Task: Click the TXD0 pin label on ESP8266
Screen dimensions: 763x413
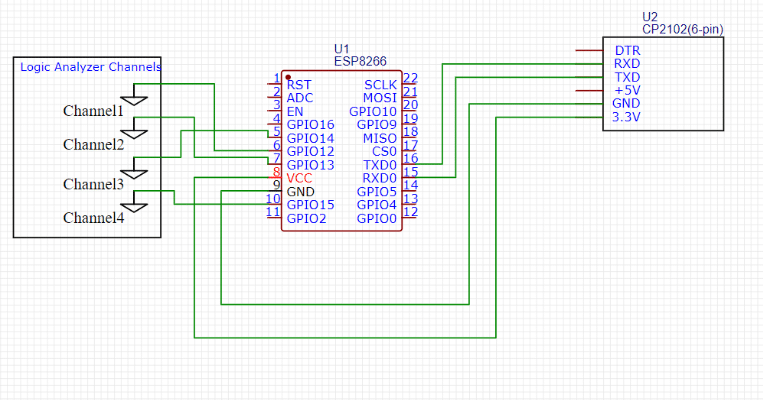Action: click(378, 164)
